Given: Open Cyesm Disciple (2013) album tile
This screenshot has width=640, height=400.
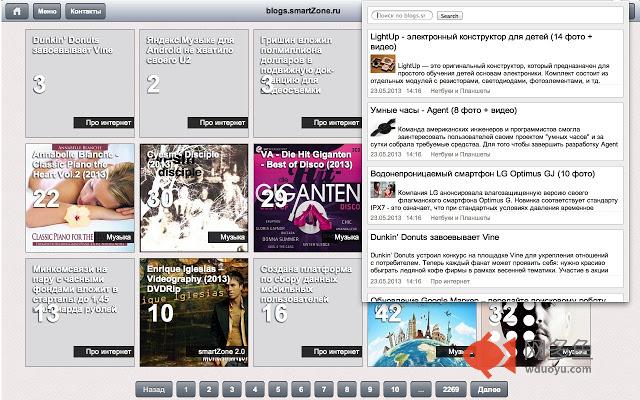Looking at the screenshot, I should (x=194, y=198).
